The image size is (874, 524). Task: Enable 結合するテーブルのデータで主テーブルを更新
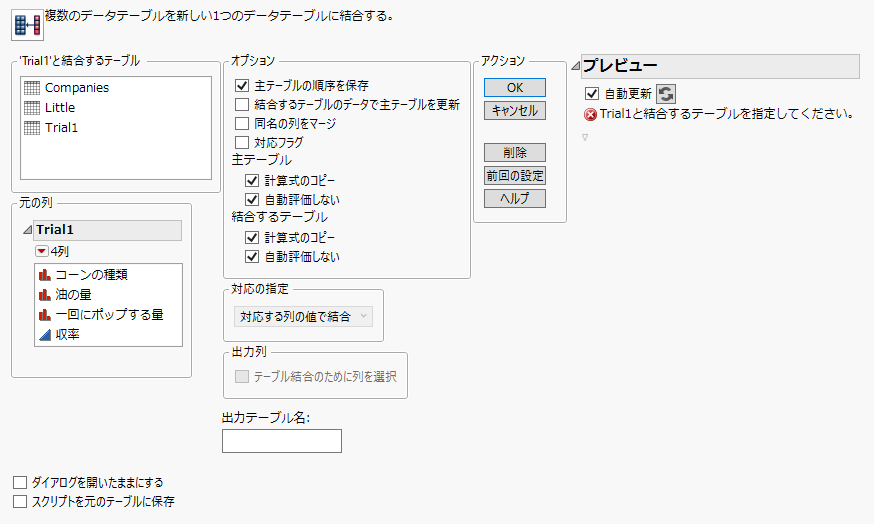point(242,105)
